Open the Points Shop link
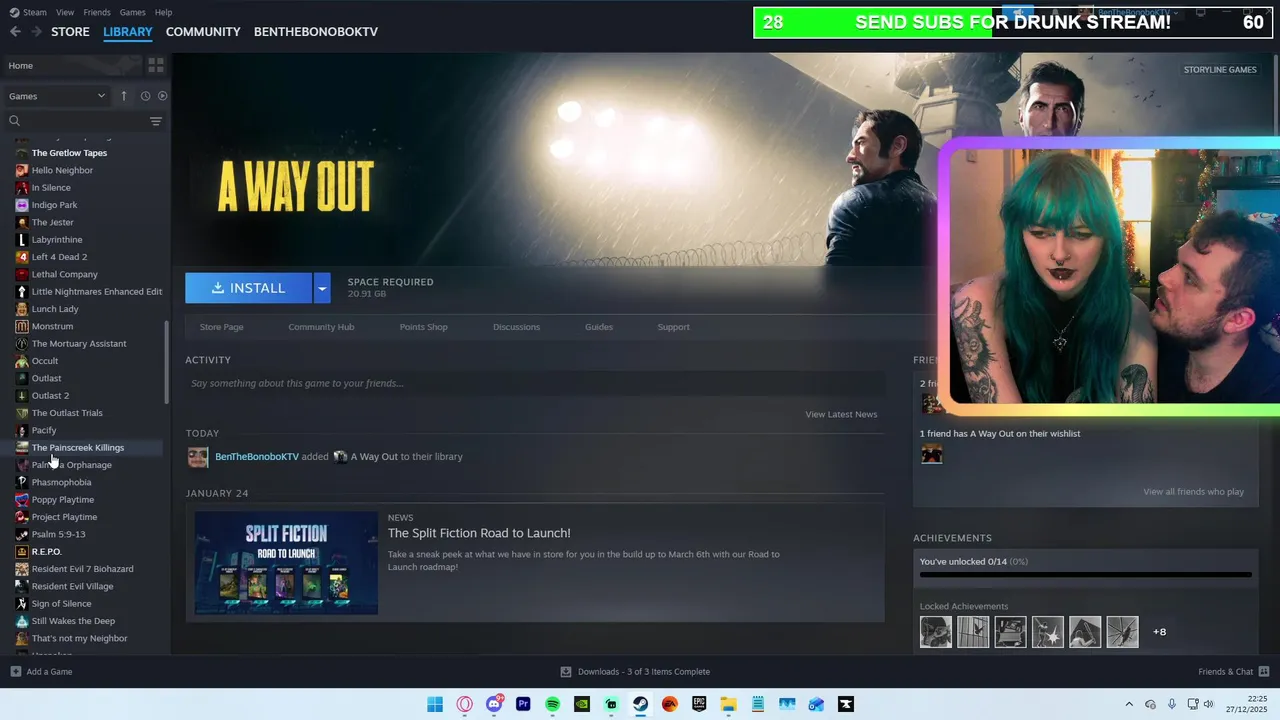The width and height of the screenshot is (1280, 720). [x=423, y=327]
